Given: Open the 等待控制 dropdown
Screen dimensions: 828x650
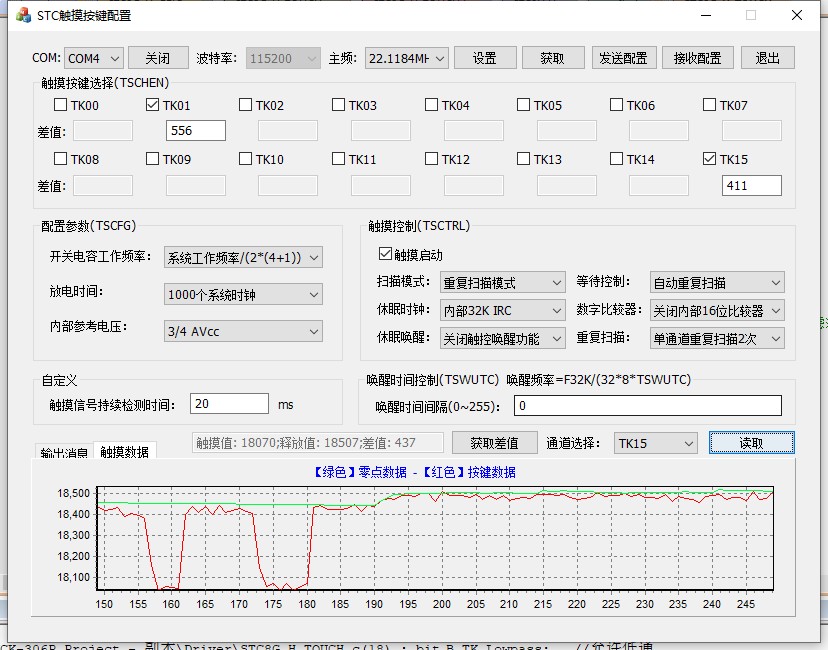Looking at the screenshot, I should [x=717, y=282].
